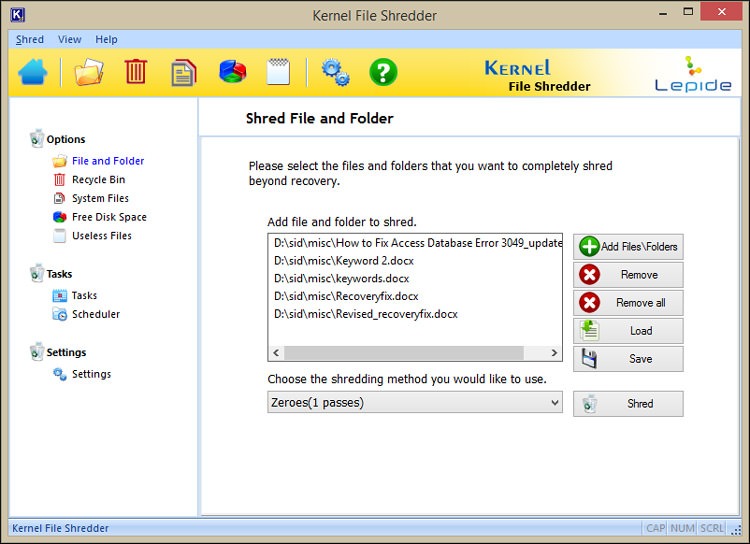This screenshot has width=750, height=544.
Task: Click the Add Files\Folders button
Action: click(x=628, y=247)
